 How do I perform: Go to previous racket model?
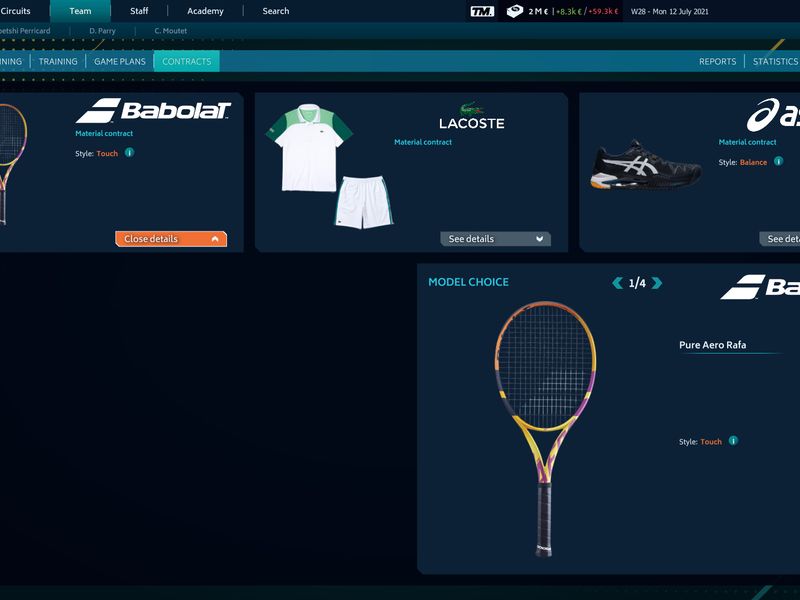(x=618, y=283)
